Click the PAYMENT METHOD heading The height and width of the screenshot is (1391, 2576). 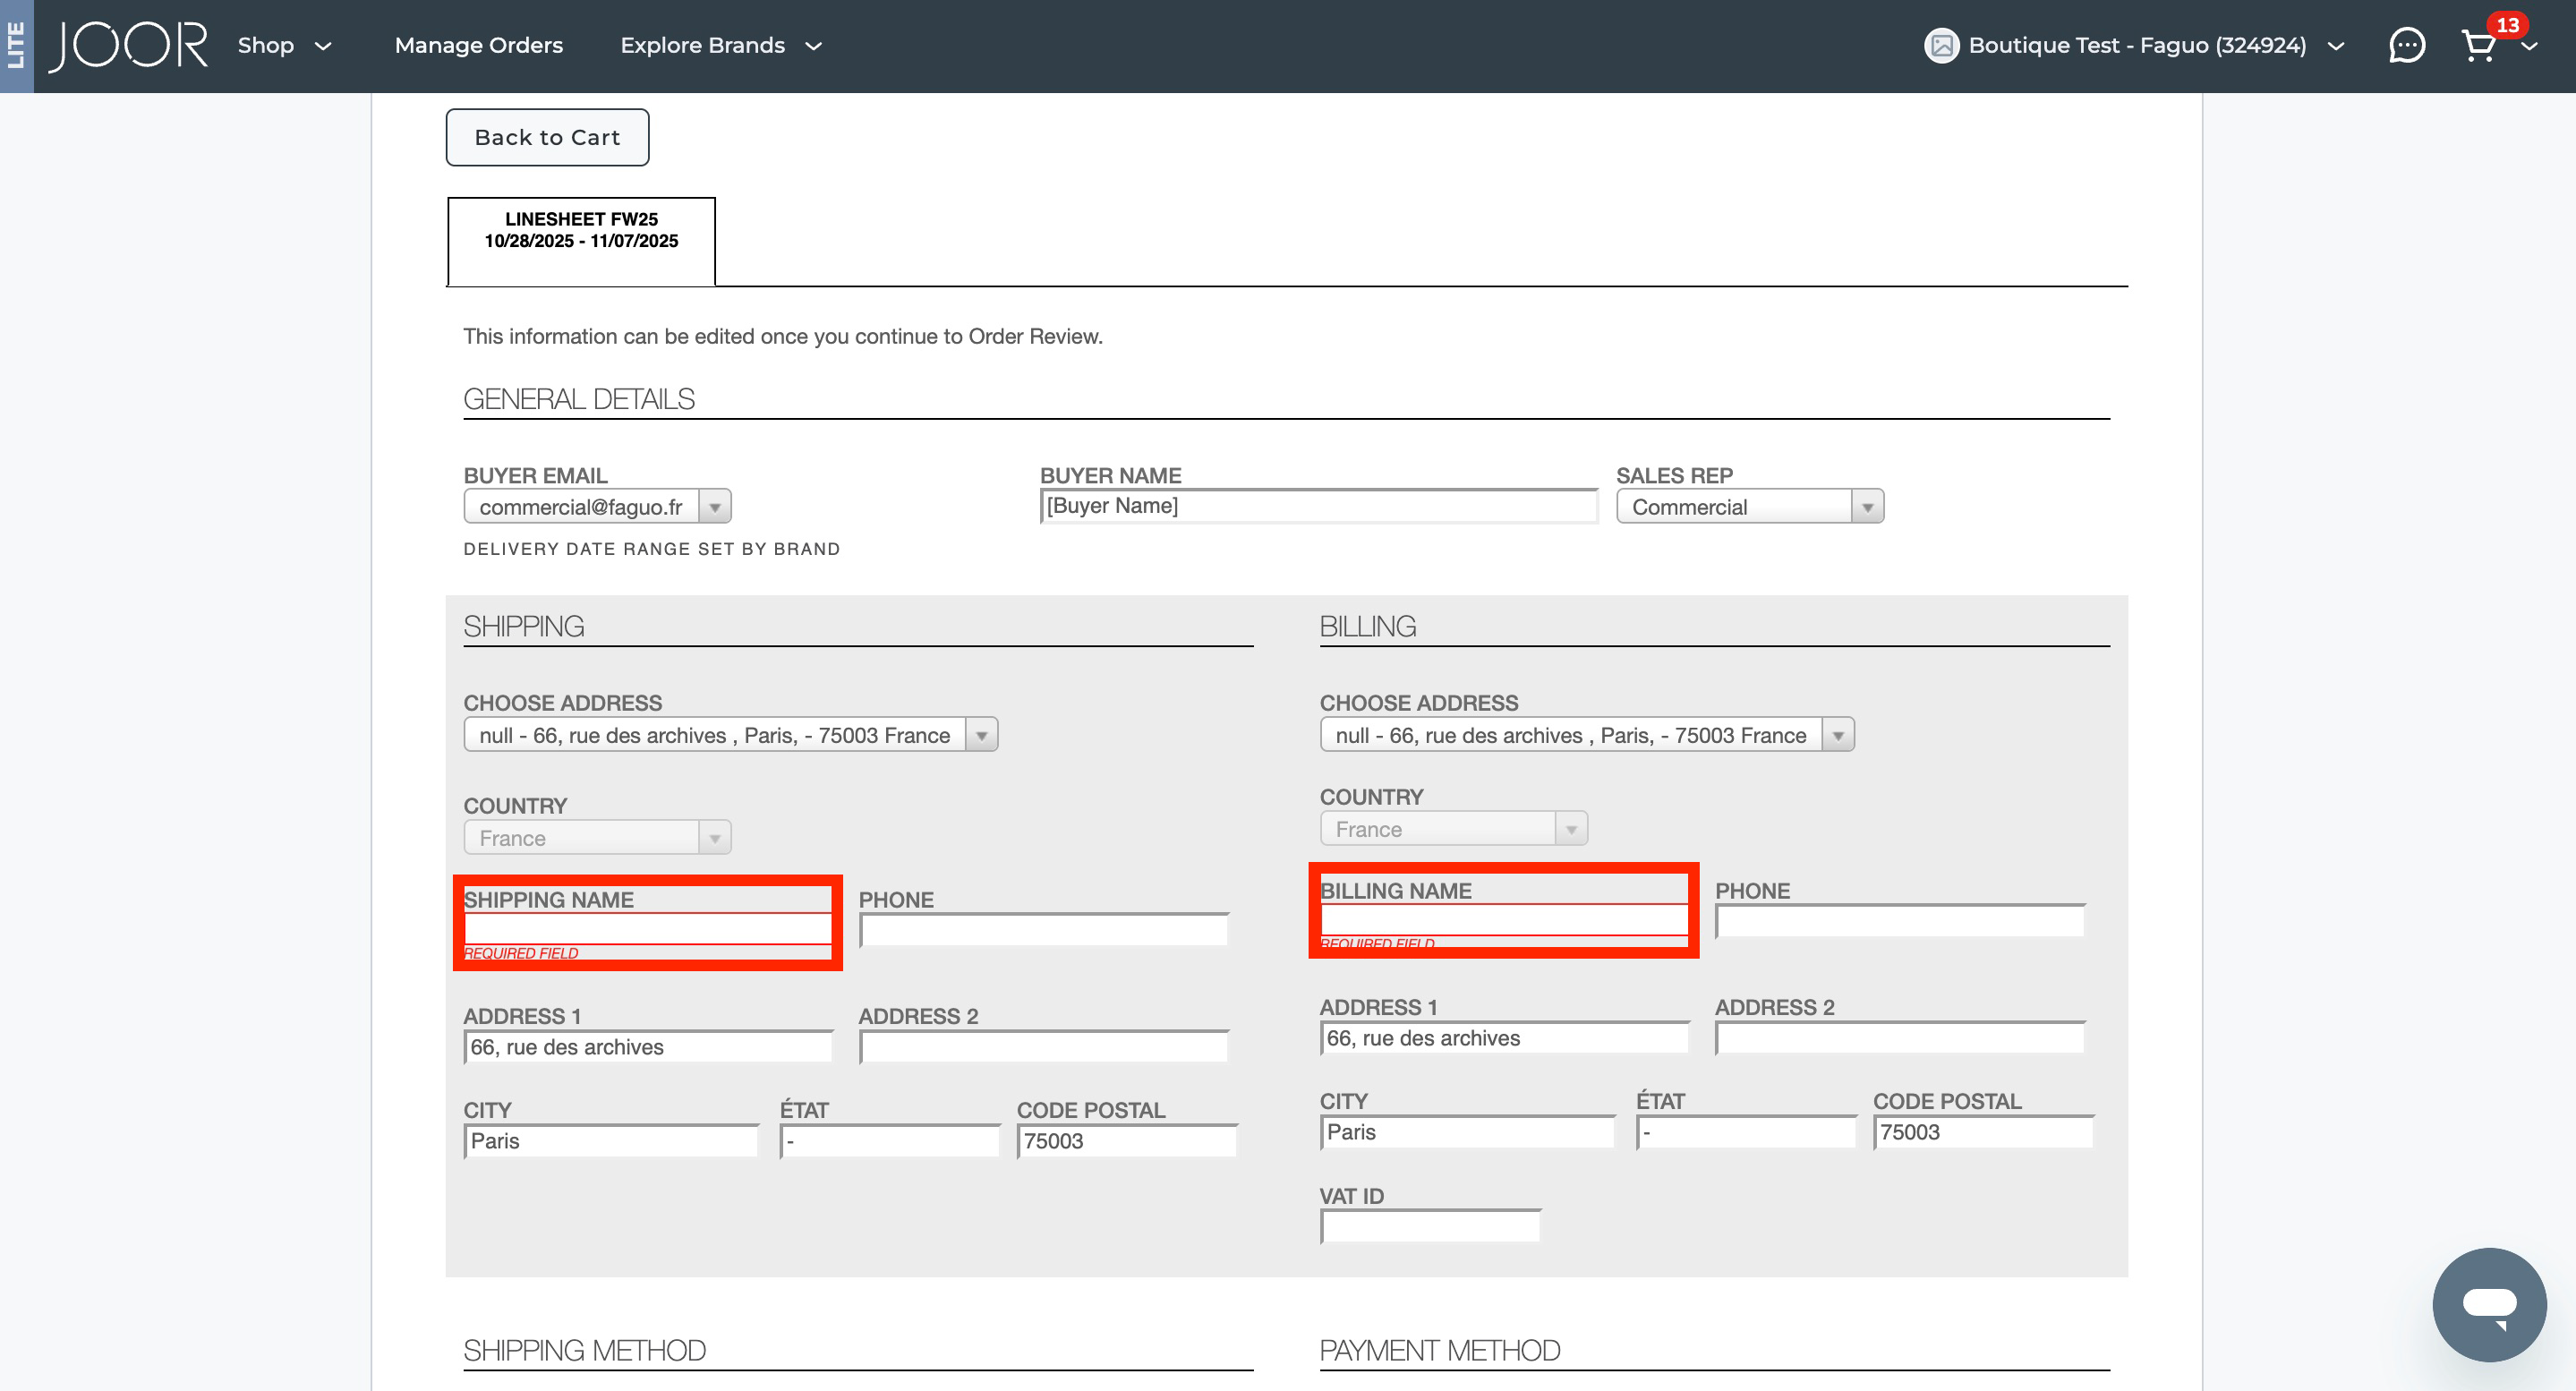coord(1440,1350)
